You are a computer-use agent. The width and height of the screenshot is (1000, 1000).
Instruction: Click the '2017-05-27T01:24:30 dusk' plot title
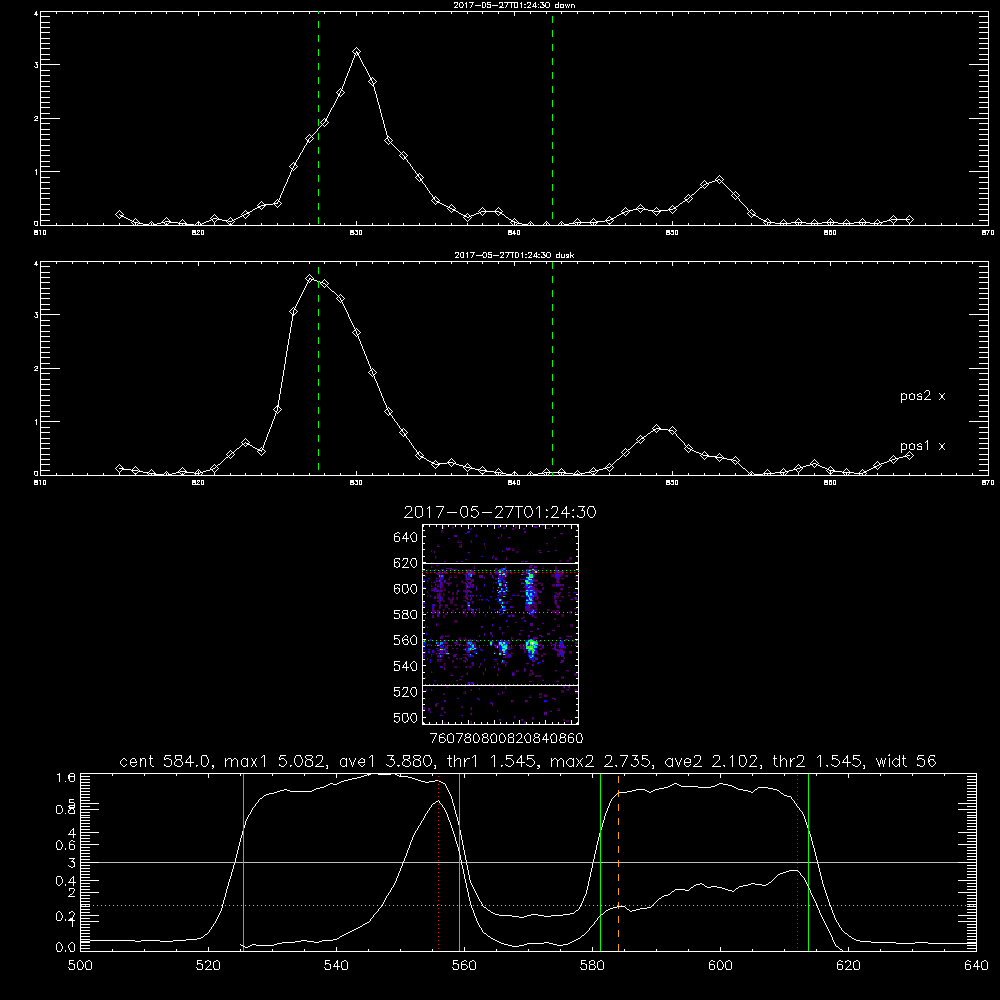[514, 255]
